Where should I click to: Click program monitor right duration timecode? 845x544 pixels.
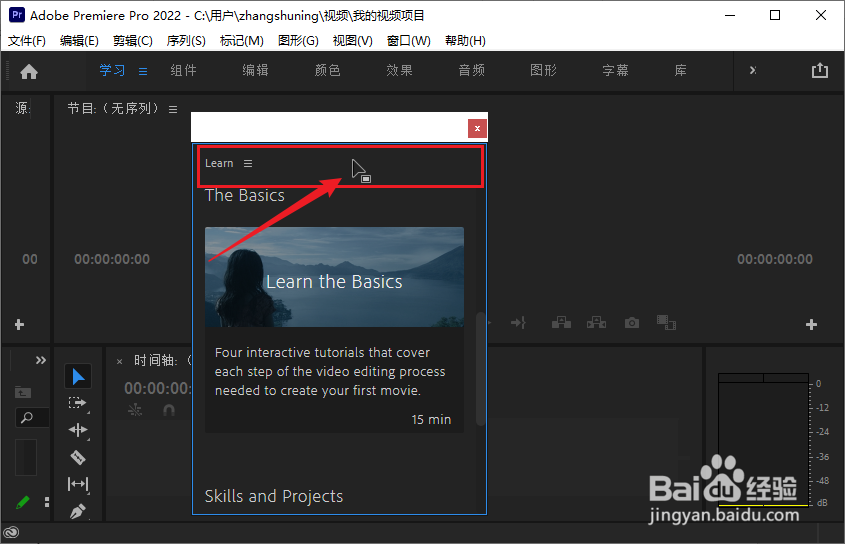pyautogui.click(x=775, y=259)
